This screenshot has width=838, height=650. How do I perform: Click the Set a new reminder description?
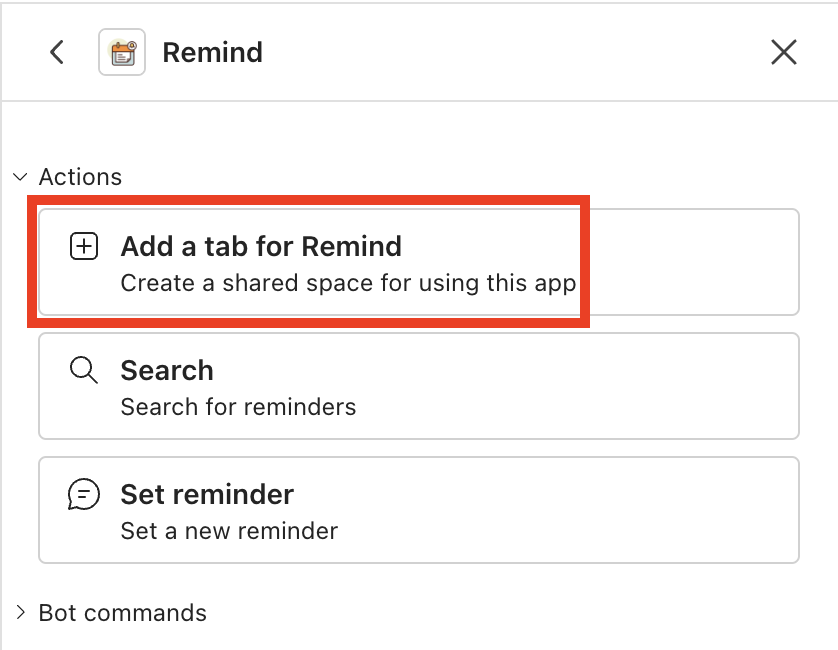[226, 531]
